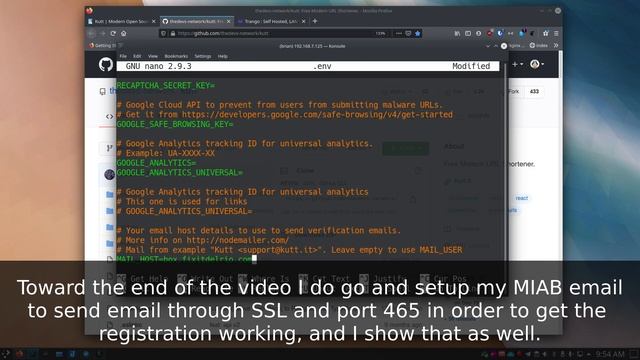Open Konsole View menu
The height and width of the screenshot is (360, 640).
(x=153, y=56)
